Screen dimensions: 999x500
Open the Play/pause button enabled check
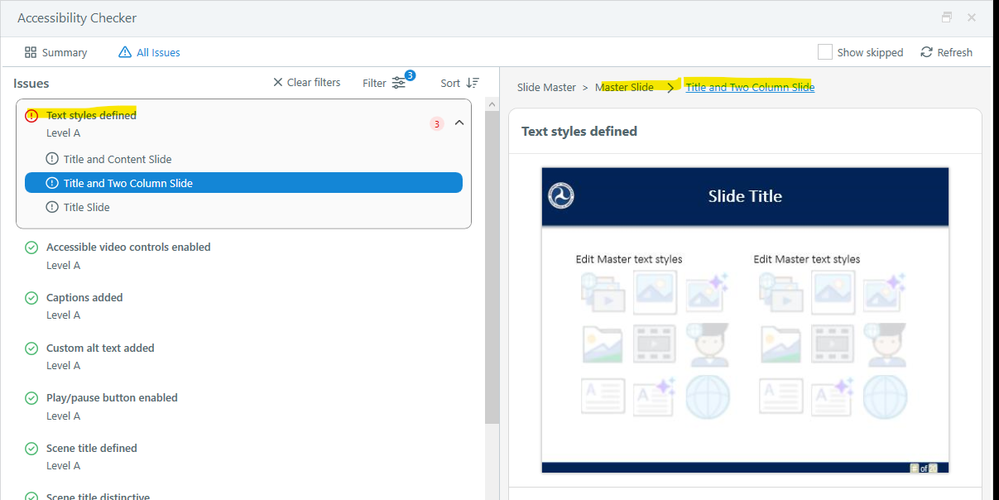point(111,397)
